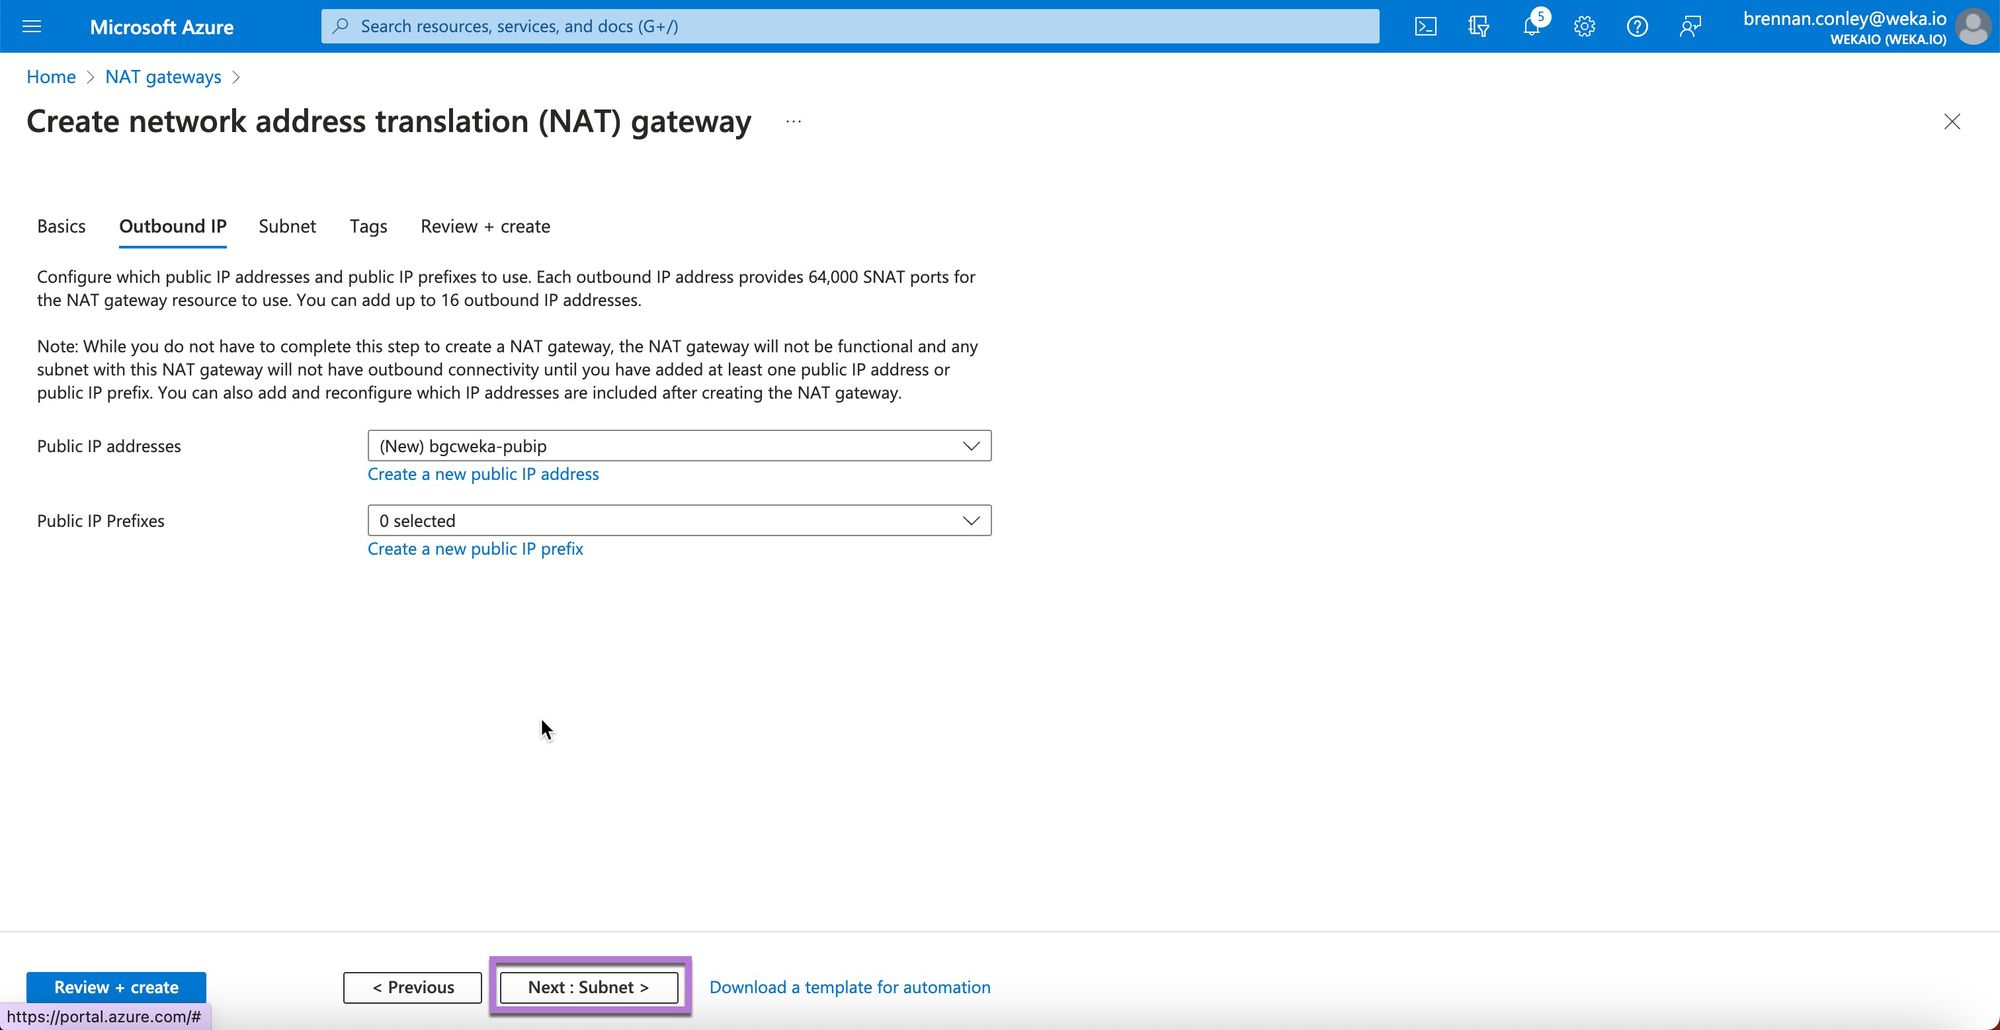Screen dimensions: 2000x1030
Task: Click the blue Review + create button
Action: pyautogui.click(x=116, y=987)
